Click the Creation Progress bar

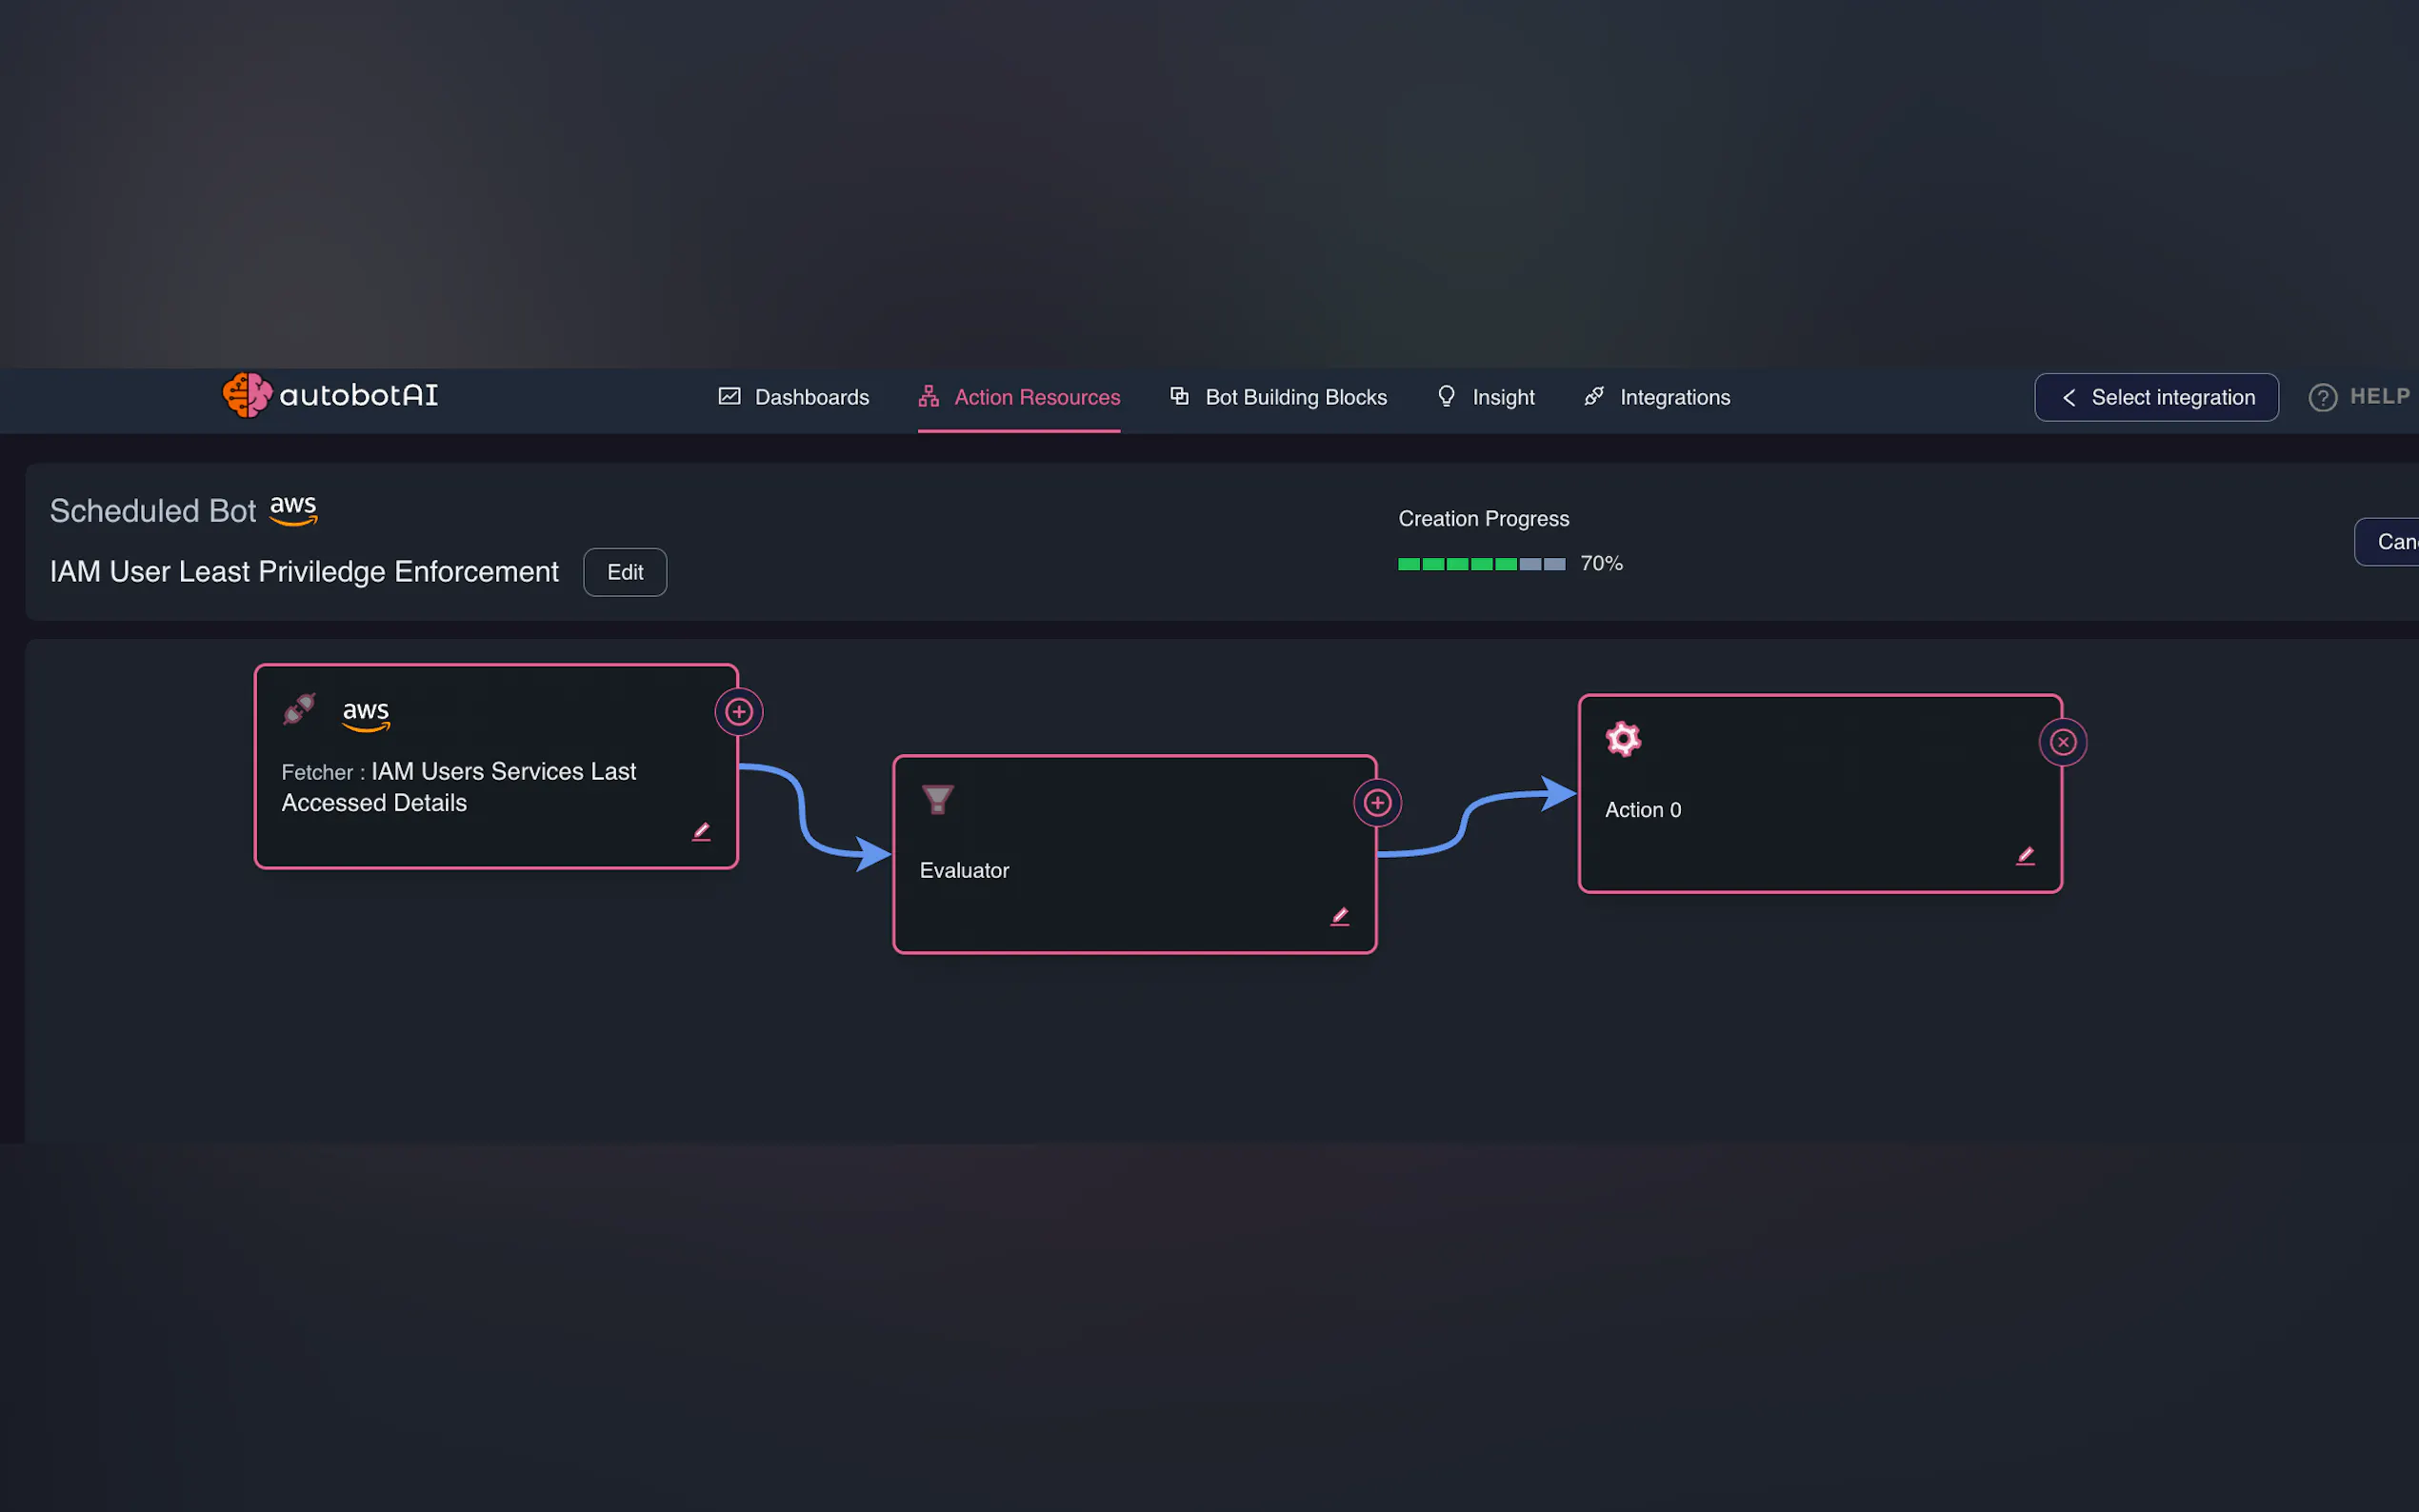(x=1481, y=564)
